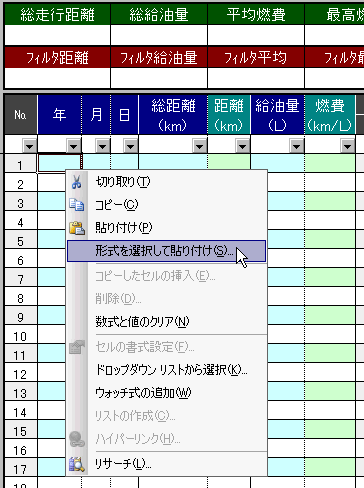Click the 燃費(km/L) cell in row 3

(330, 201)
